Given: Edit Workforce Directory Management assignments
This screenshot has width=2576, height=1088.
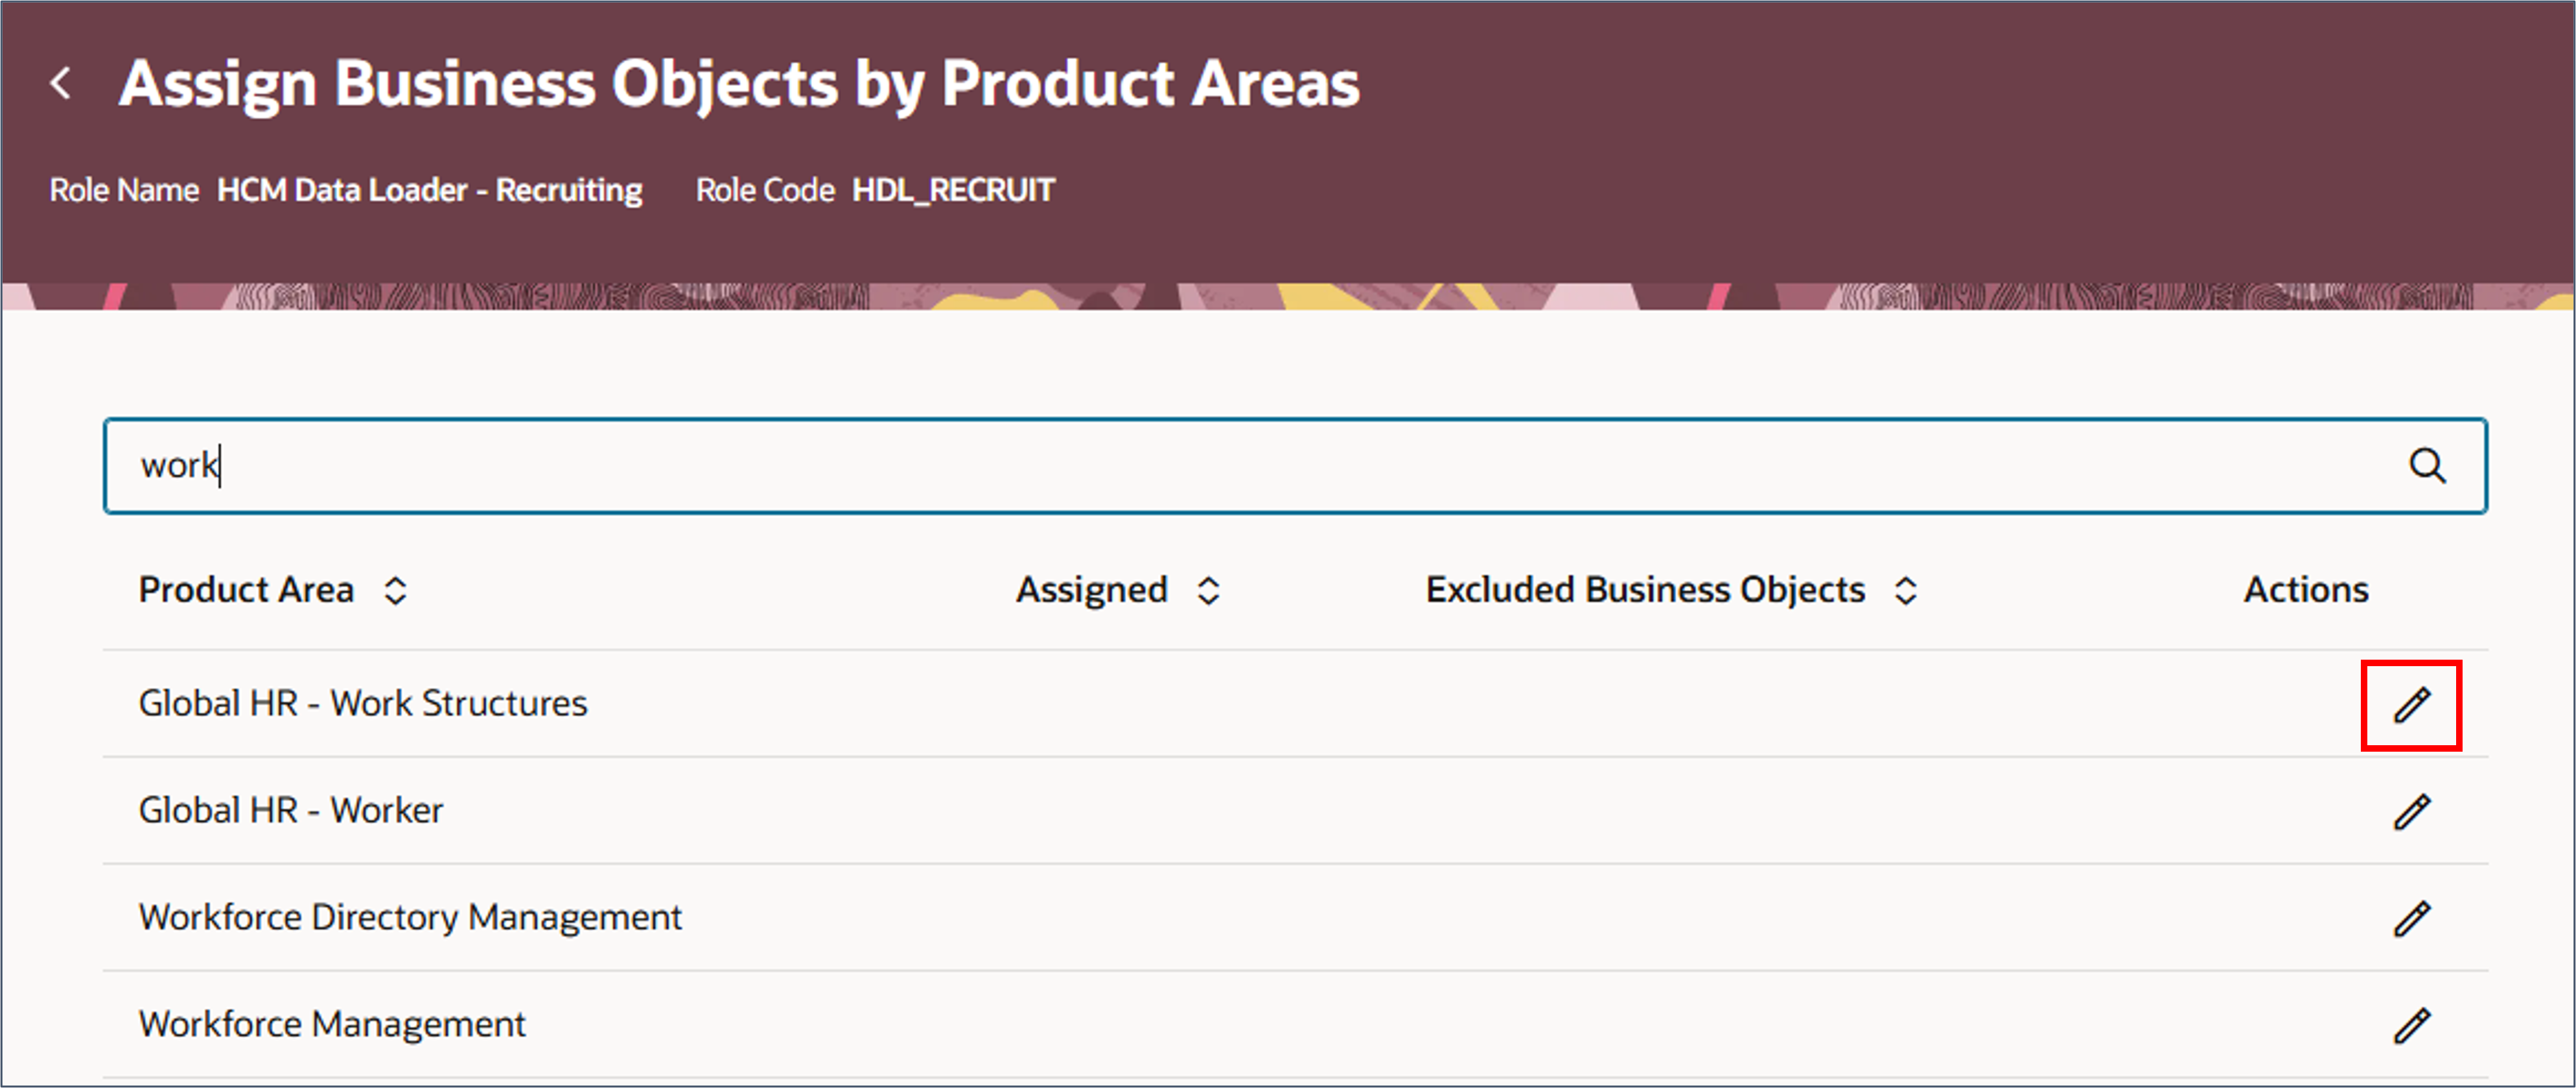Looking at the screenshot, I should point(2411,918).
